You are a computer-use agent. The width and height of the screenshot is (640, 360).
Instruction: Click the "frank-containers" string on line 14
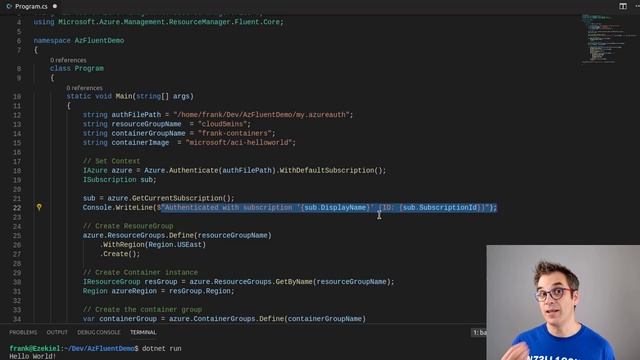click(234, 133)
